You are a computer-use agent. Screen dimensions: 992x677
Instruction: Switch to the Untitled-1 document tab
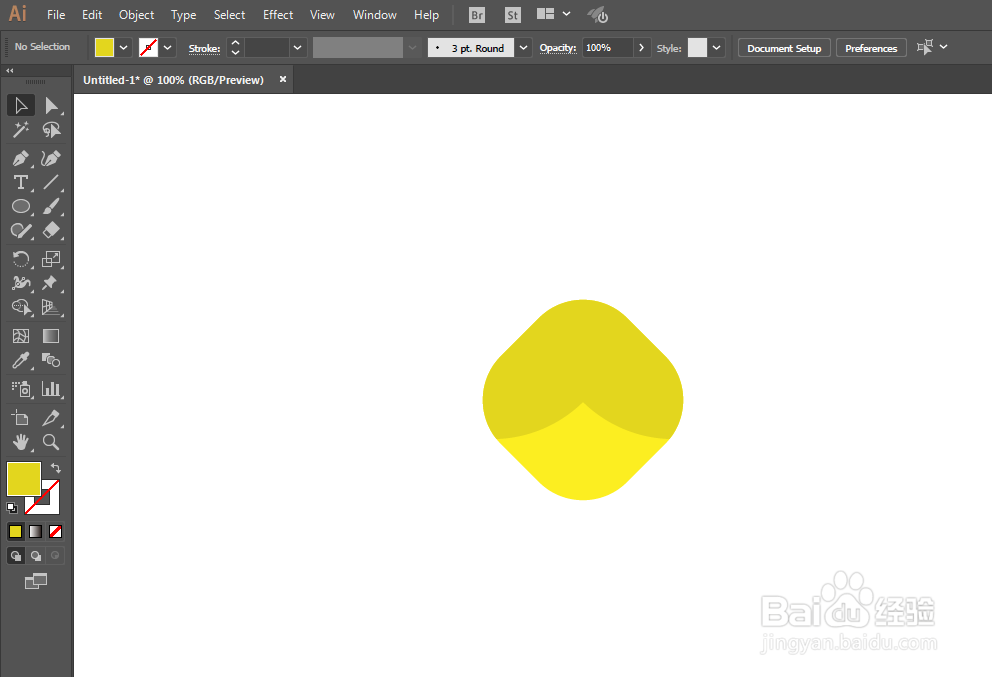coord(173,80)
